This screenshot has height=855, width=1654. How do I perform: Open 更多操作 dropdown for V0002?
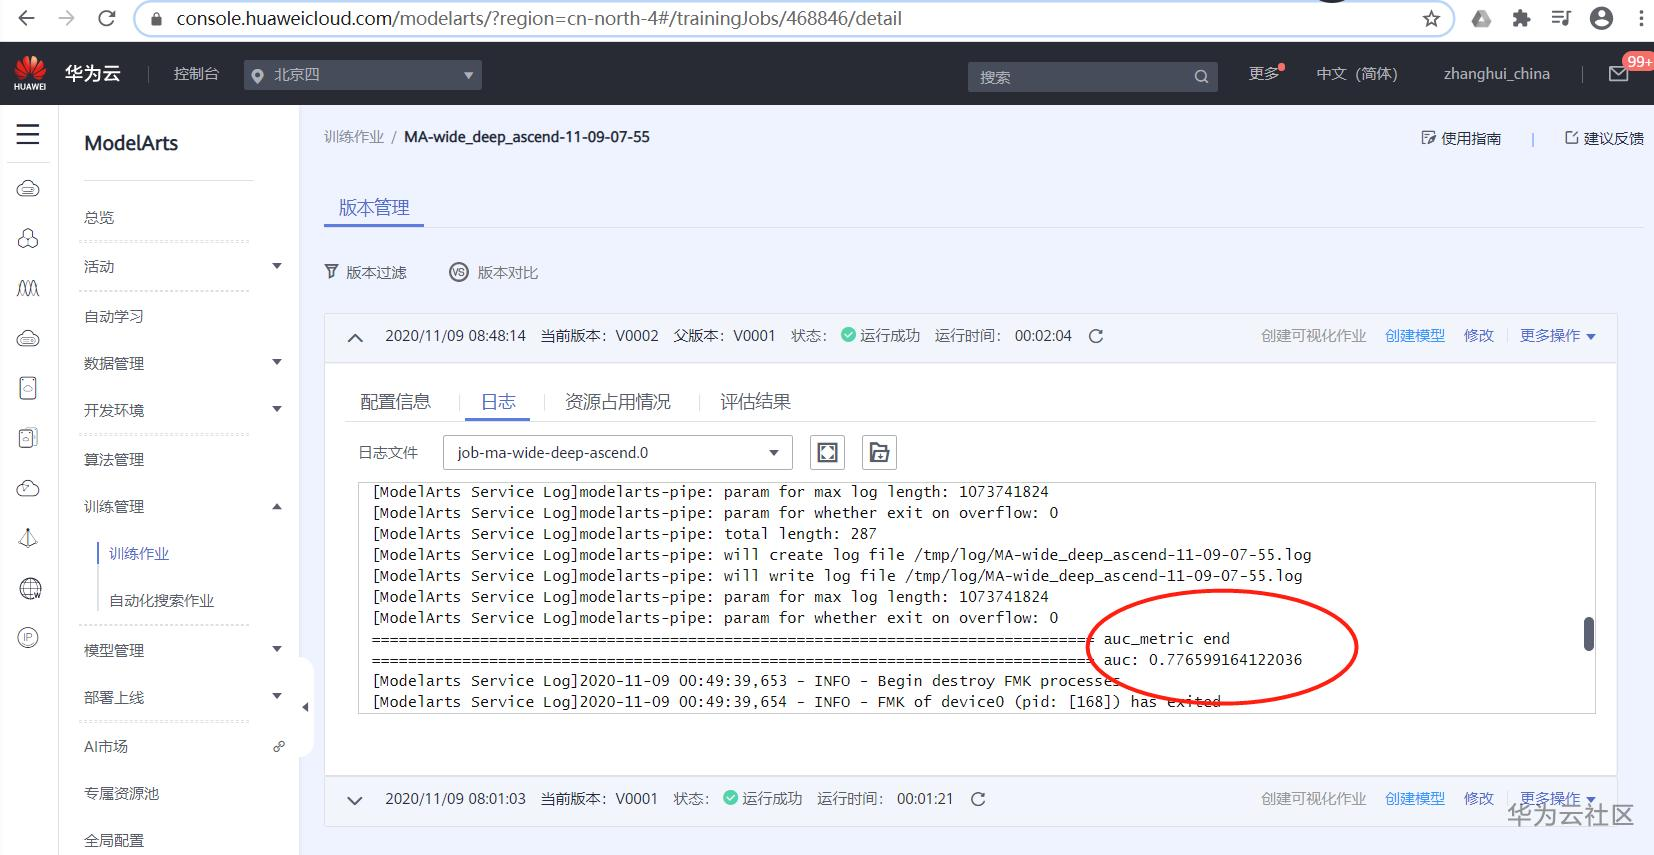pyautogui.click(x=1558, y=336)
